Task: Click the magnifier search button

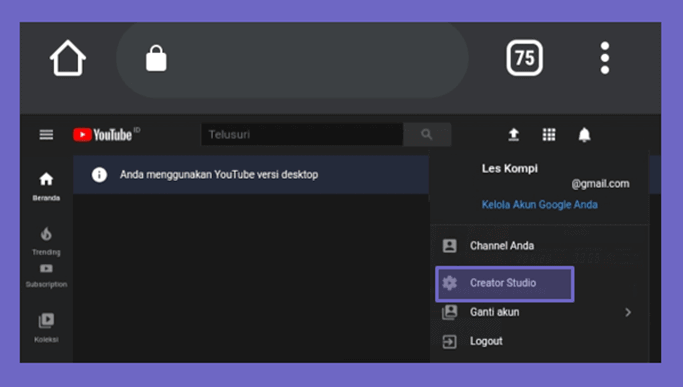Action: tap(427, 134)
